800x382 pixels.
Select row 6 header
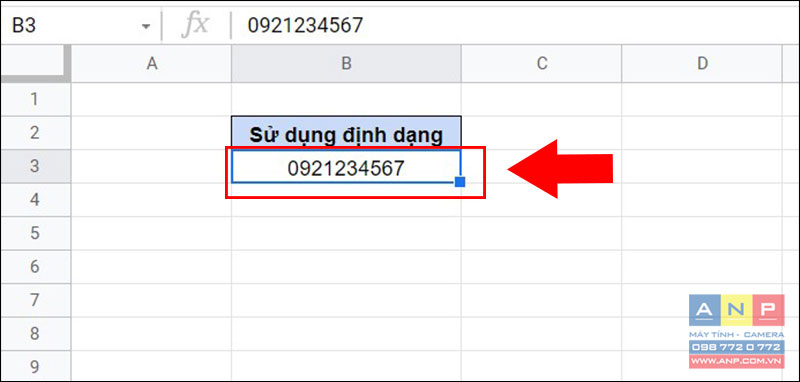(36, 267)
